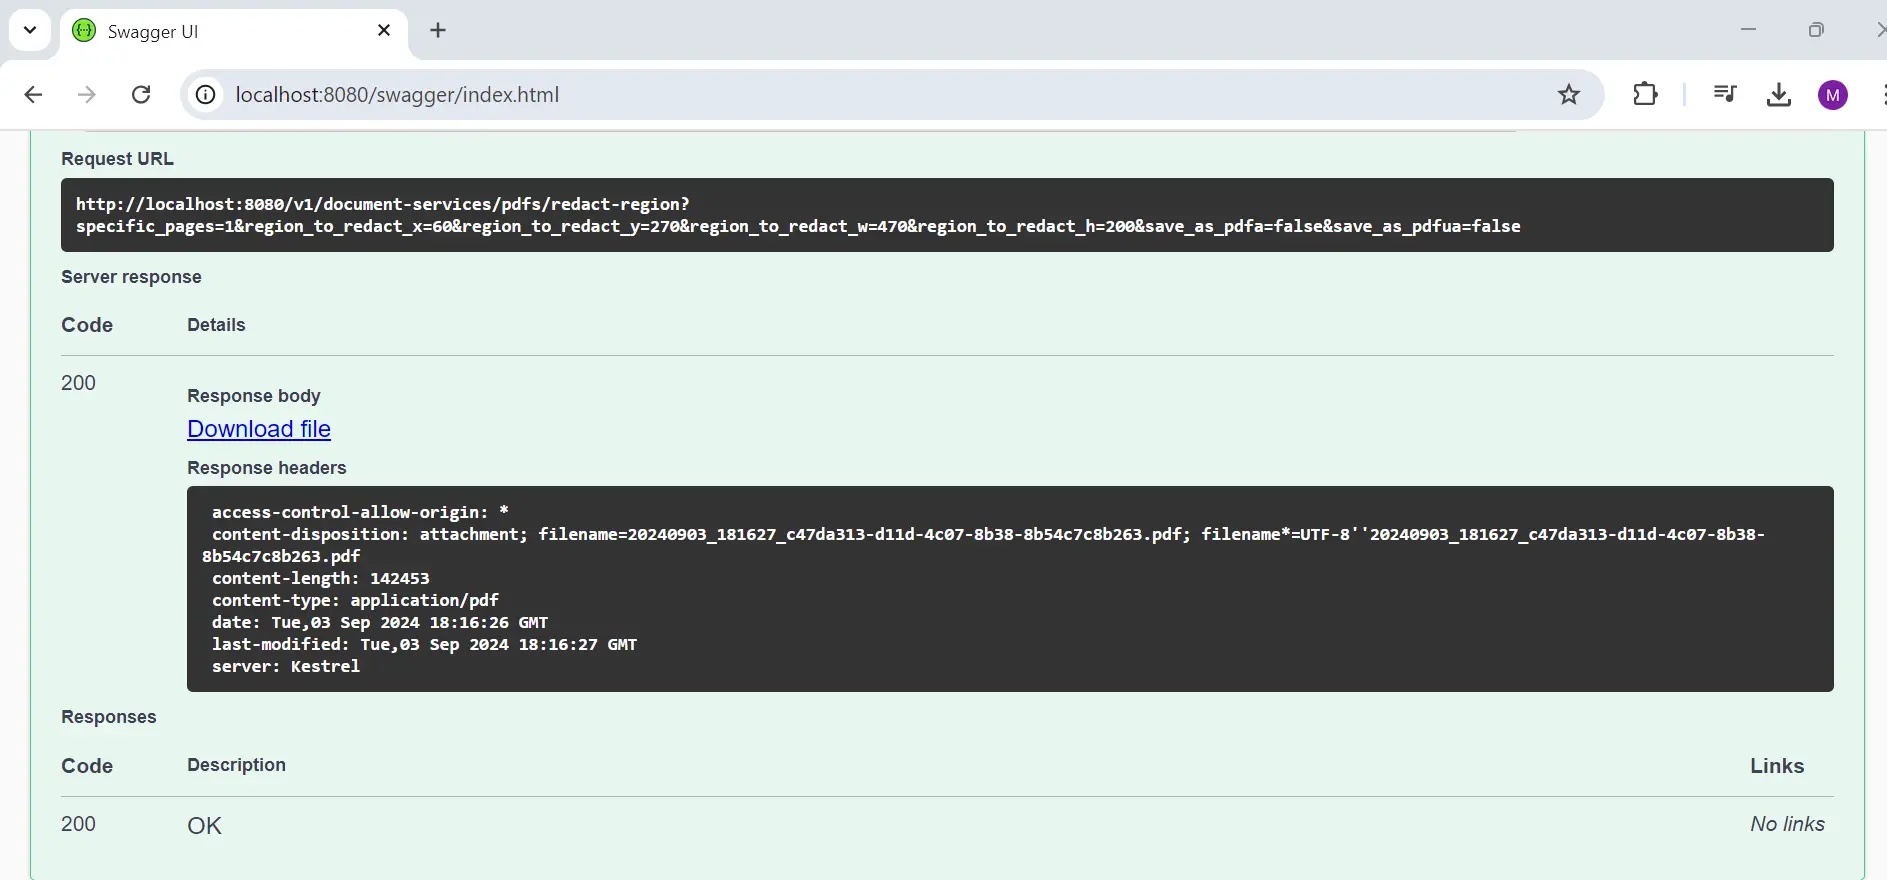Close the Swagger UI tab
1887x880 pixels.
[384, 31]
